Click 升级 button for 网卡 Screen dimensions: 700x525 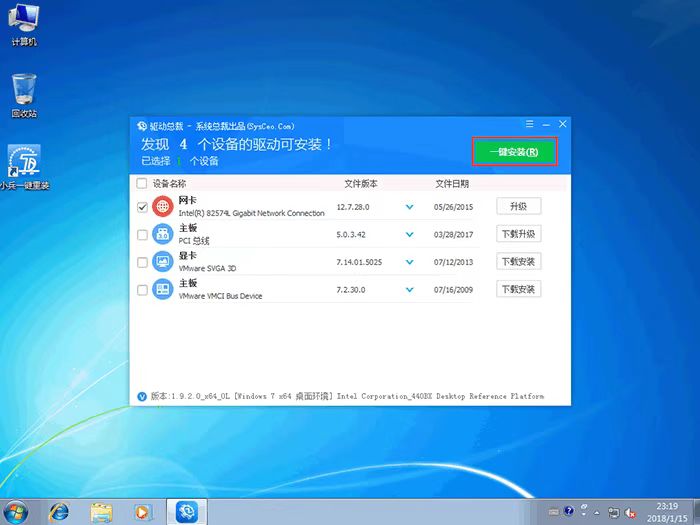tap(519, 206)
